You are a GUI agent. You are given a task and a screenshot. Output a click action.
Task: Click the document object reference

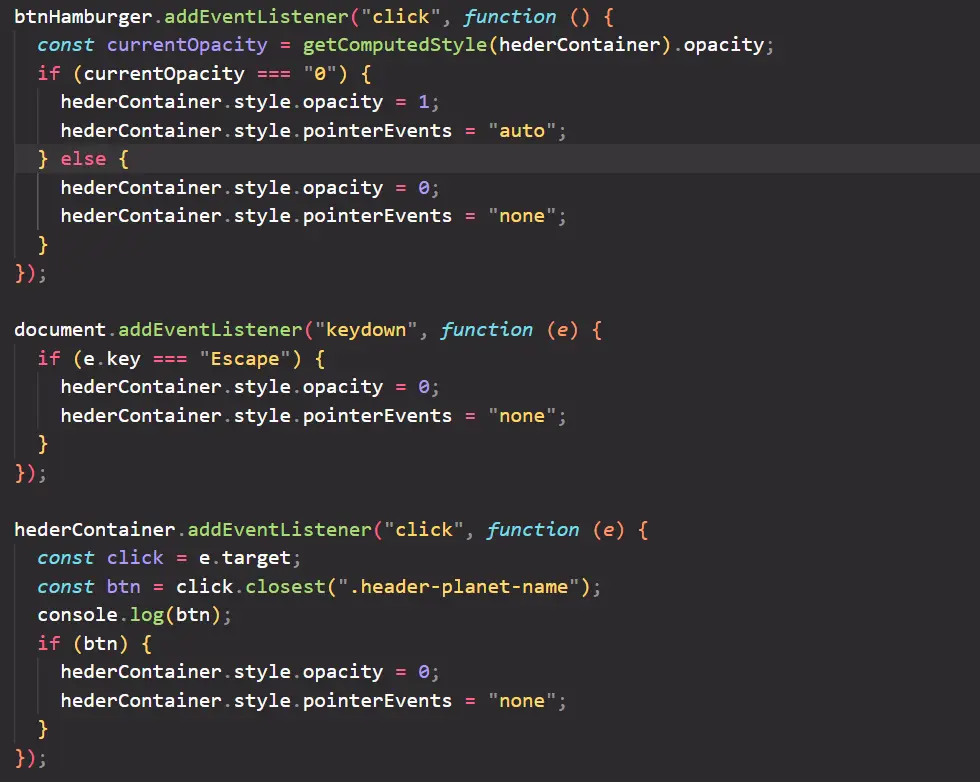(60, 329)
